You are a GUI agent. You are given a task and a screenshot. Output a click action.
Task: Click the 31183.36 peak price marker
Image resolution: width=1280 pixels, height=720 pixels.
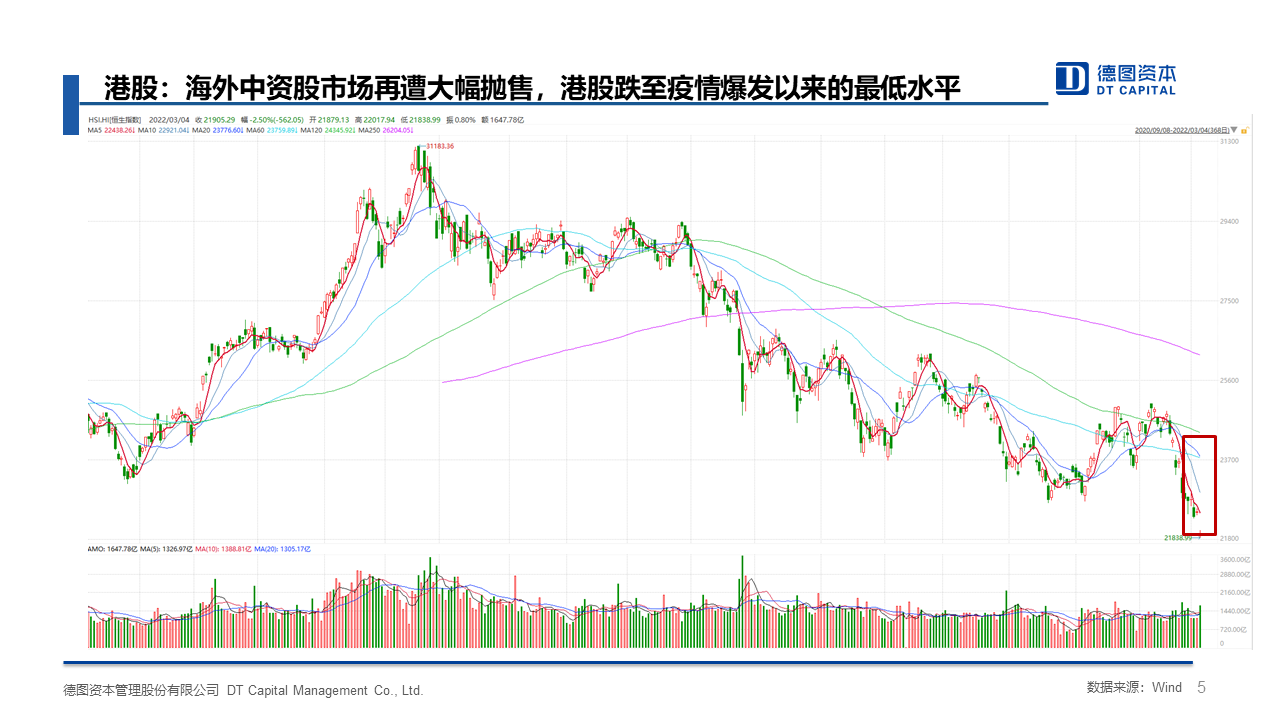click(x=439, y=146)
